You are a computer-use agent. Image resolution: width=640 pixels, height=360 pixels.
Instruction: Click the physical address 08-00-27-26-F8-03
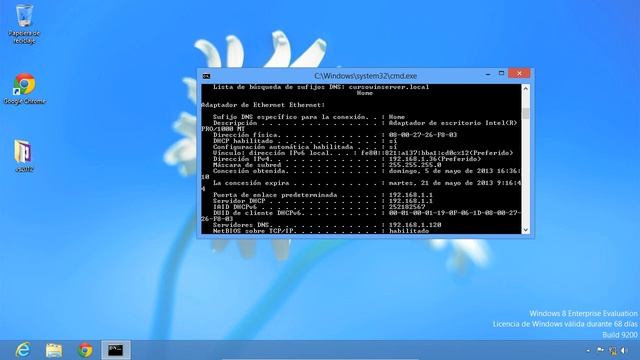[423, 135]
